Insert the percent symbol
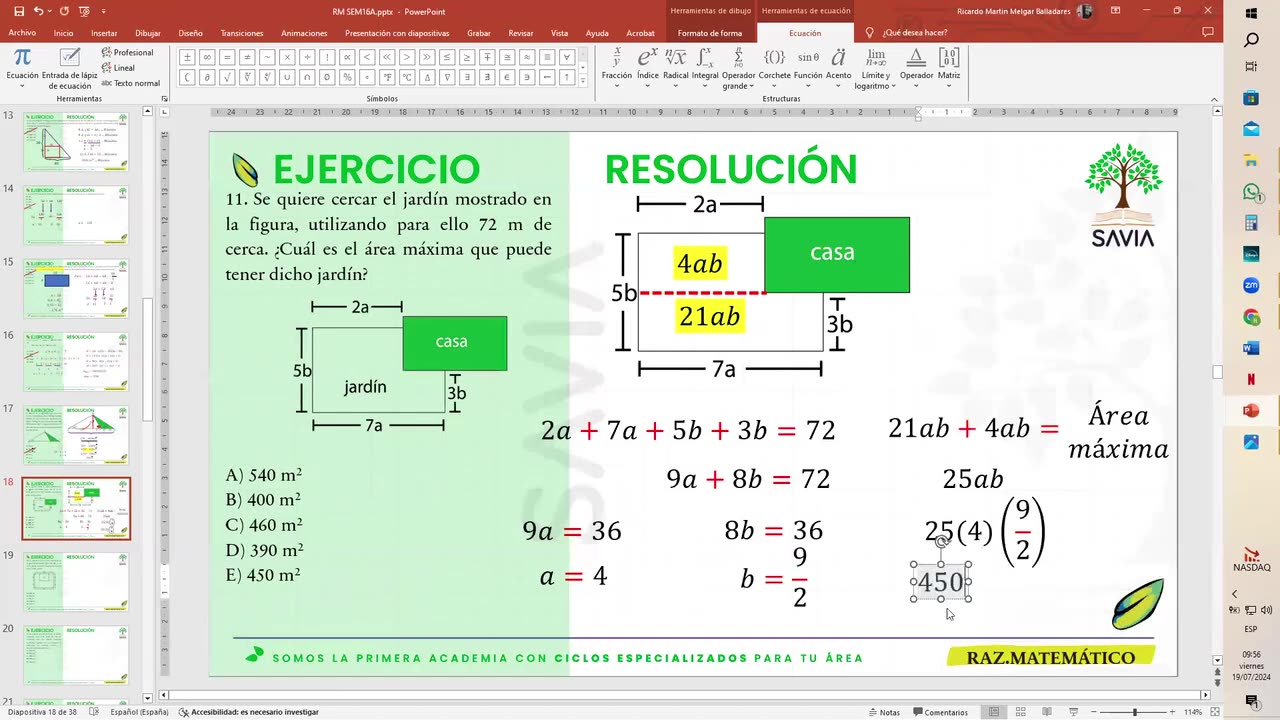 click(x=347, y=77)
